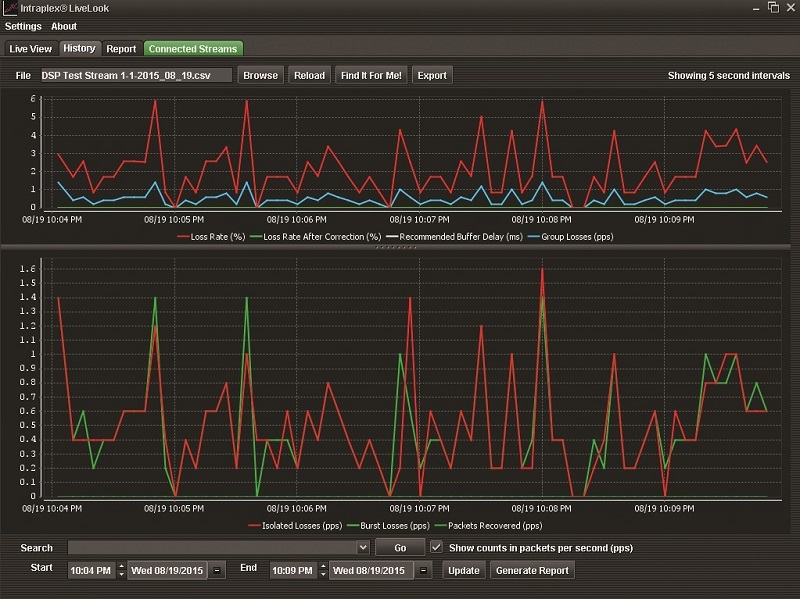This screenshot has width=800, height=599.
Task: Click the Start time stepper arrows
Action: pyautogui.click(x=122, y=570)
